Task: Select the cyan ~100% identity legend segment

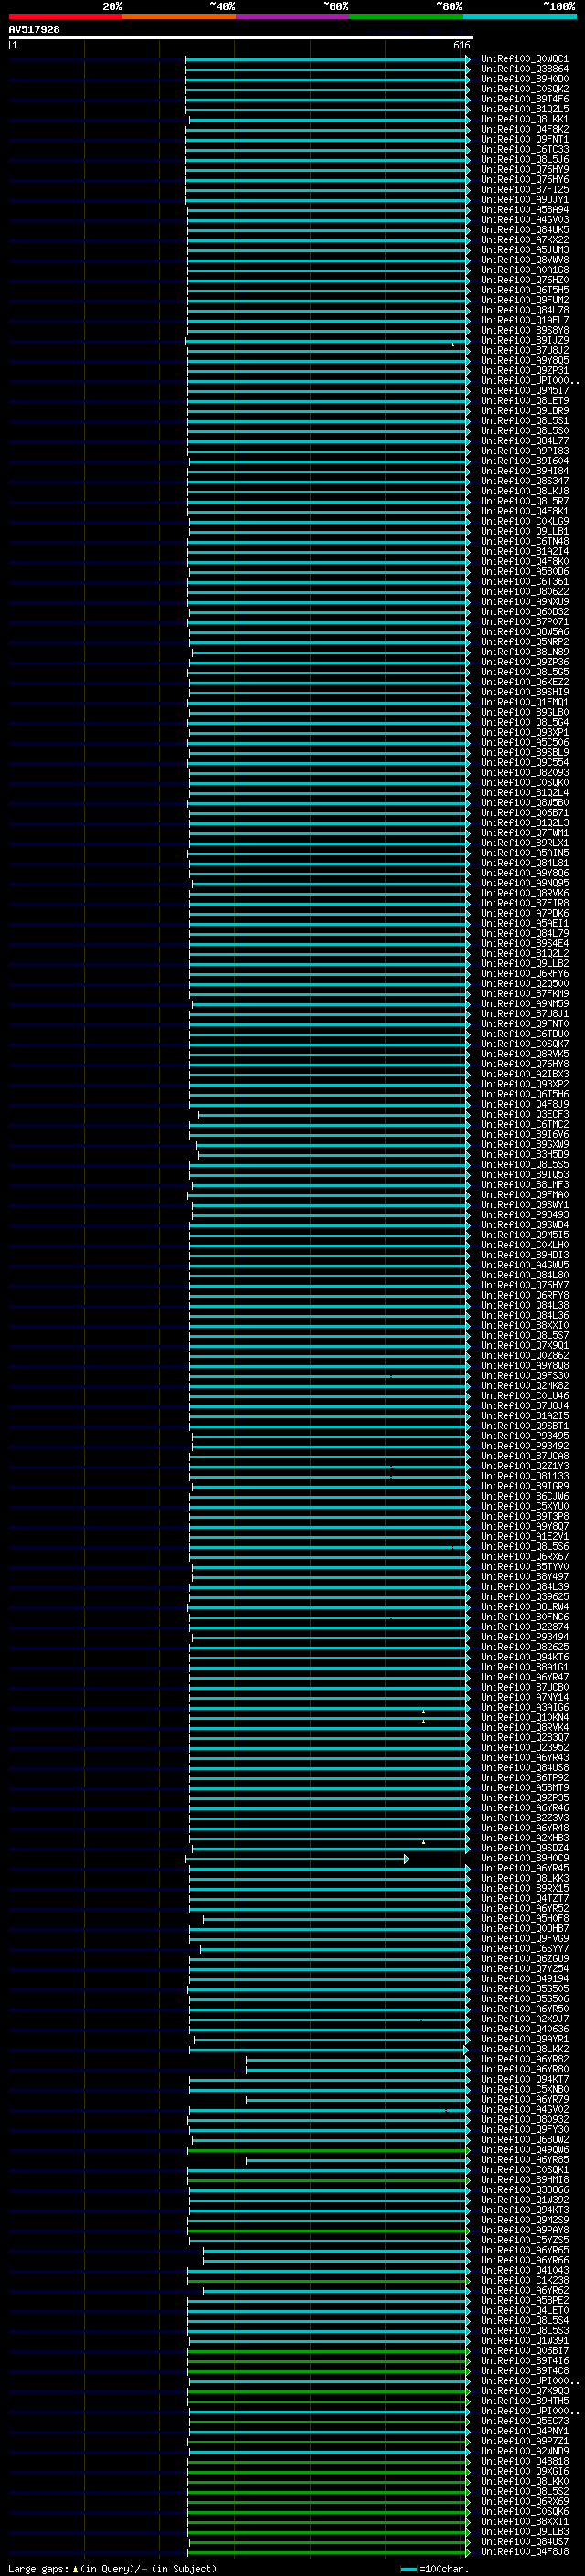Action: click(520, 16)
